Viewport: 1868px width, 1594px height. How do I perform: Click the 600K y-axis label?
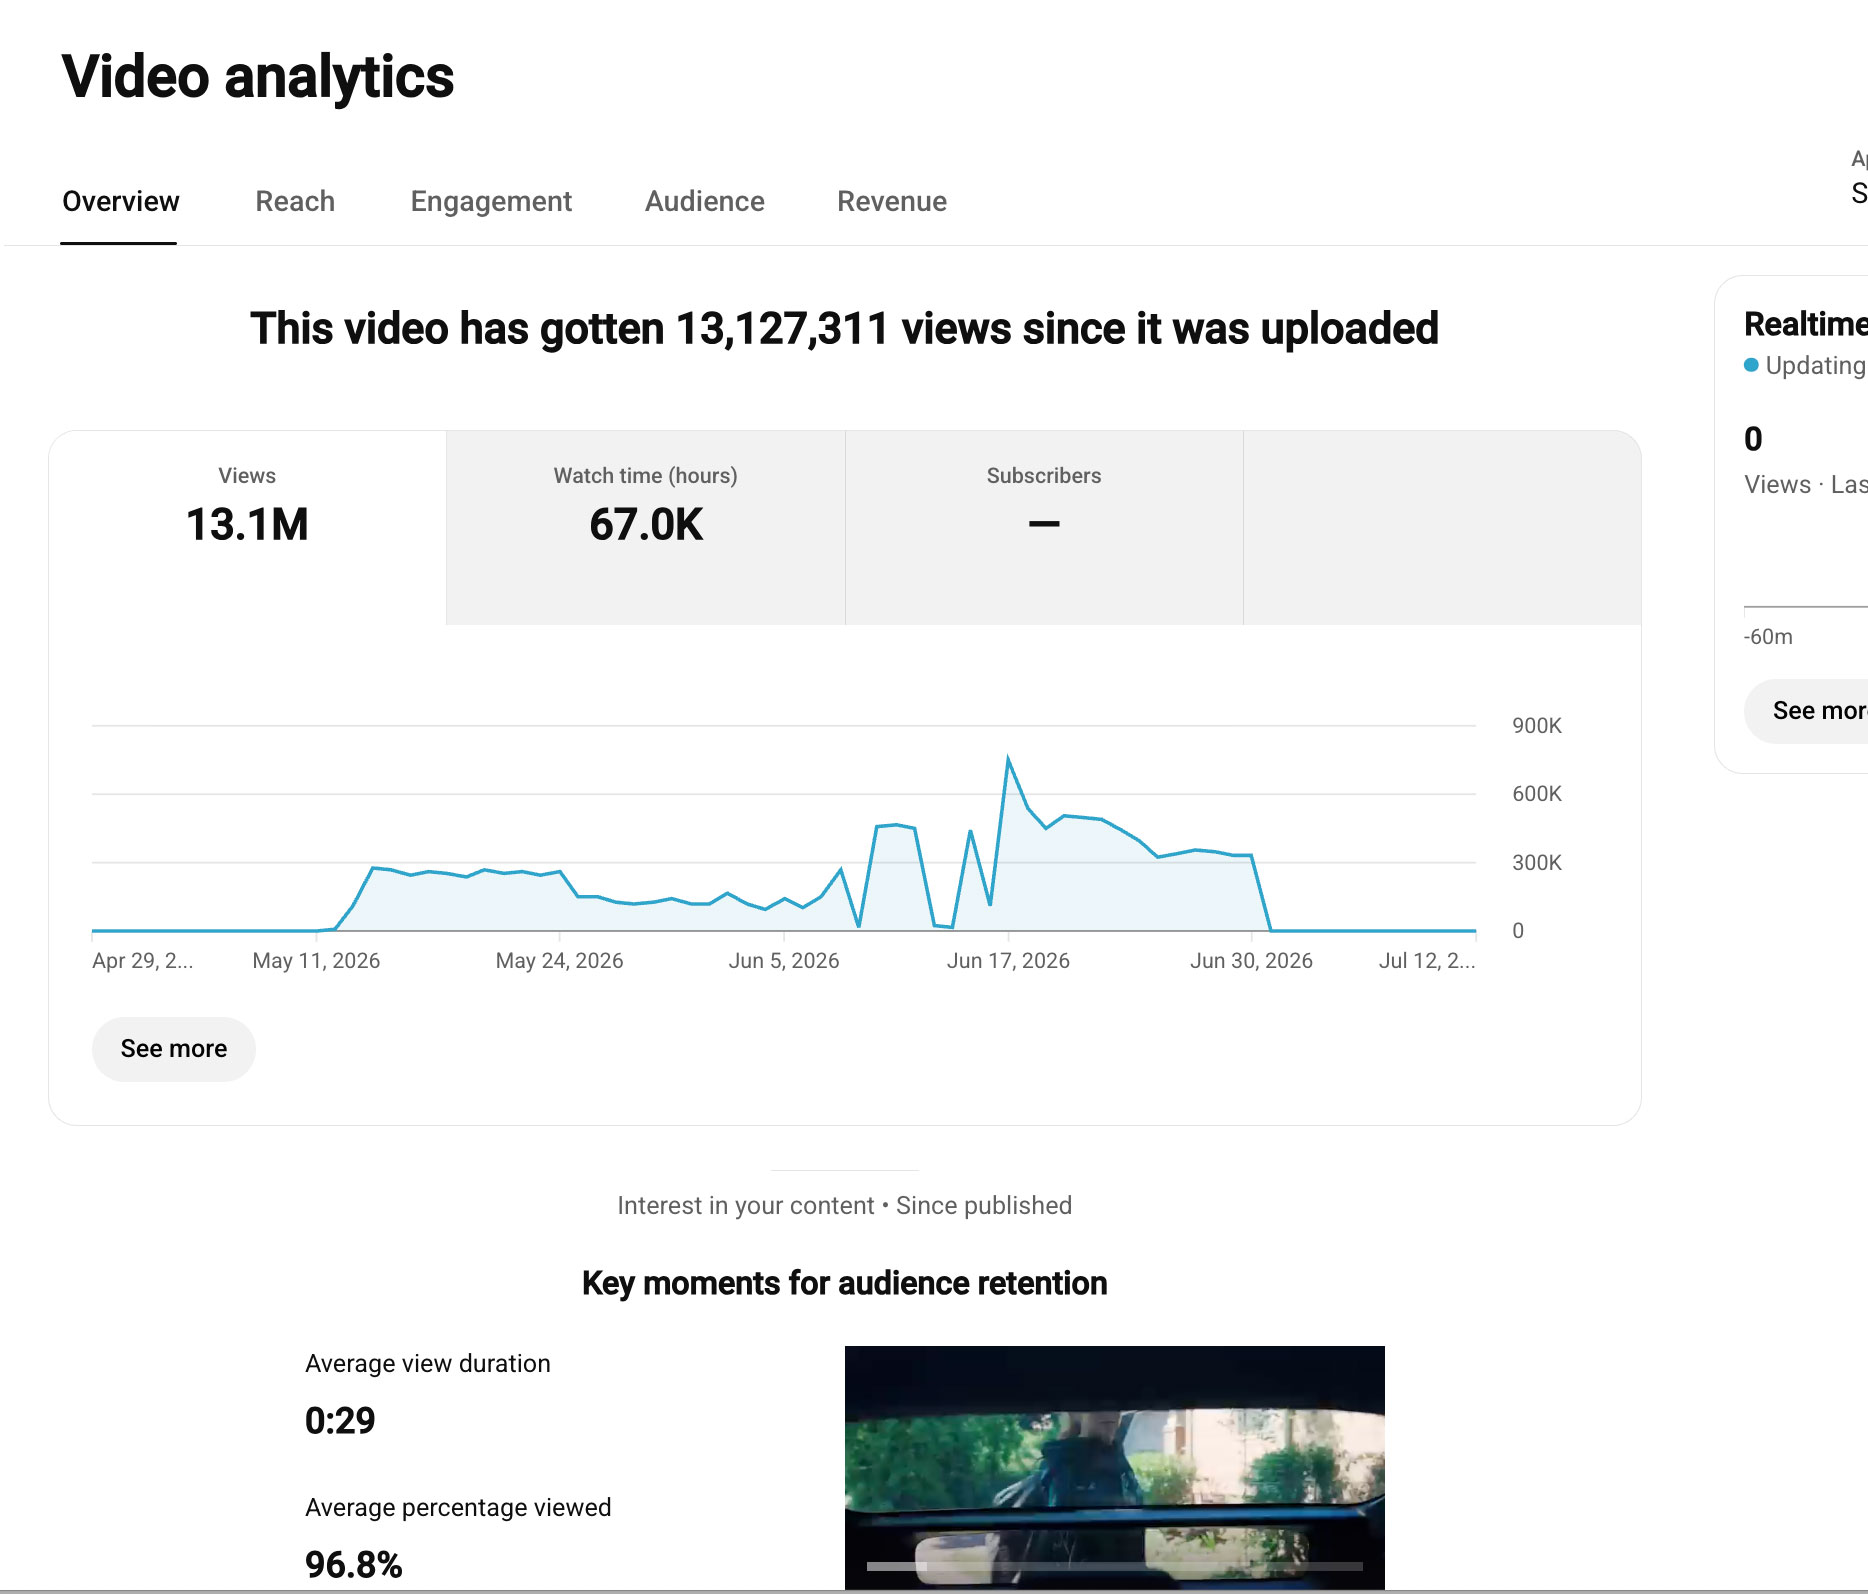tap(1537, 794)
